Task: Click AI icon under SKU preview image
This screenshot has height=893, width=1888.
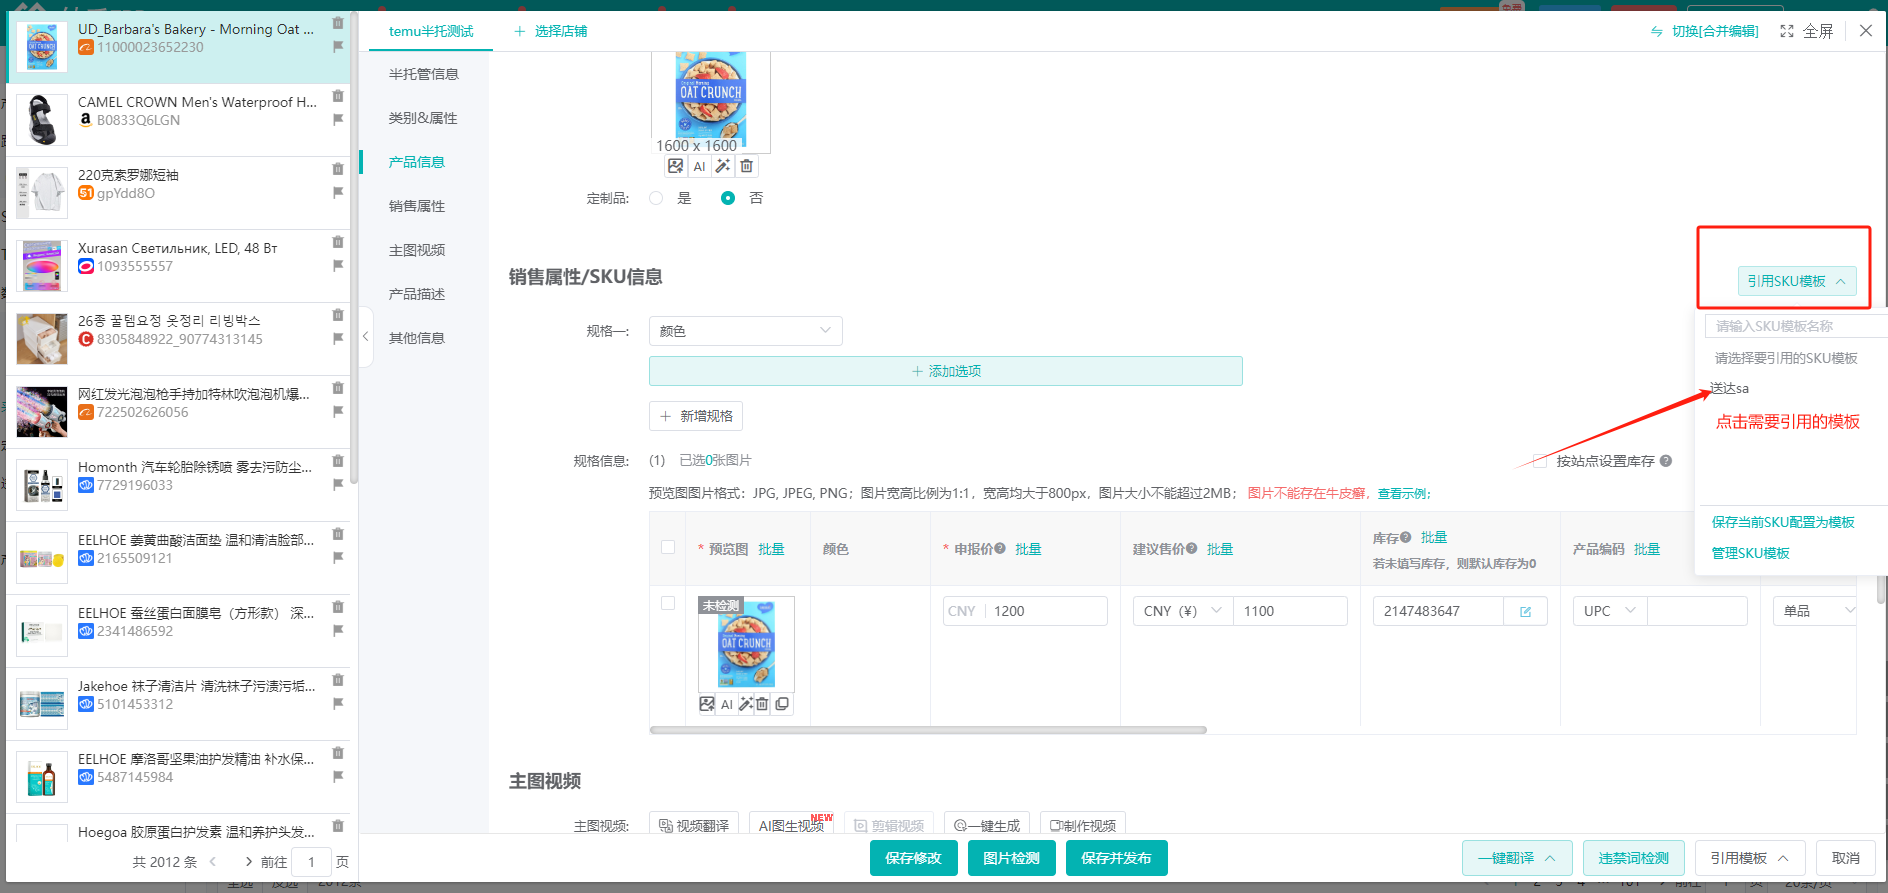Action: click(x=727, y=704)
